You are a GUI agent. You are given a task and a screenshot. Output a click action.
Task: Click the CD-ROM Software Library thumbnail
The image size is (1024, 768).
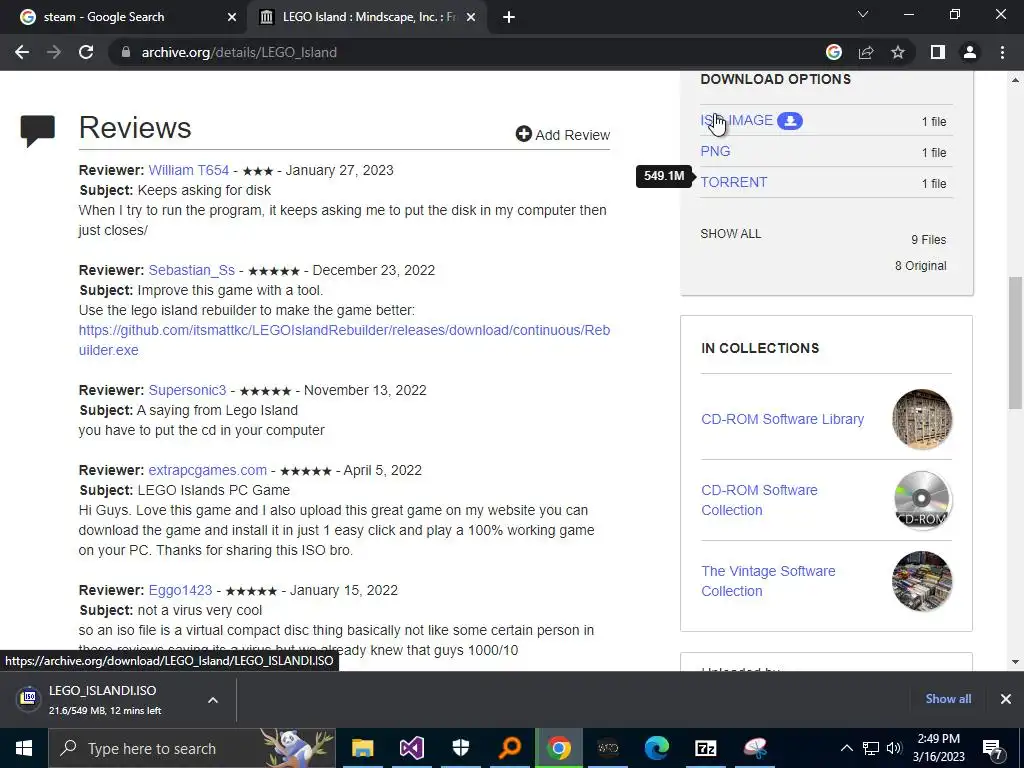(921, 419)
